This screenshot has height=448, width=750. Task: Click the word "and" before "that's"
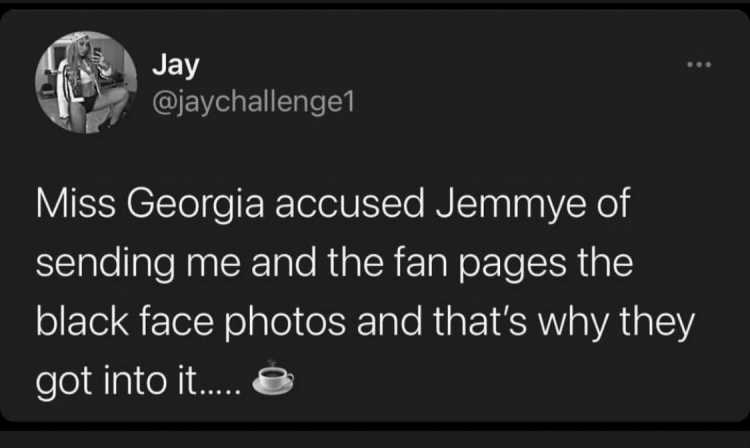click(x=389, y=321)
